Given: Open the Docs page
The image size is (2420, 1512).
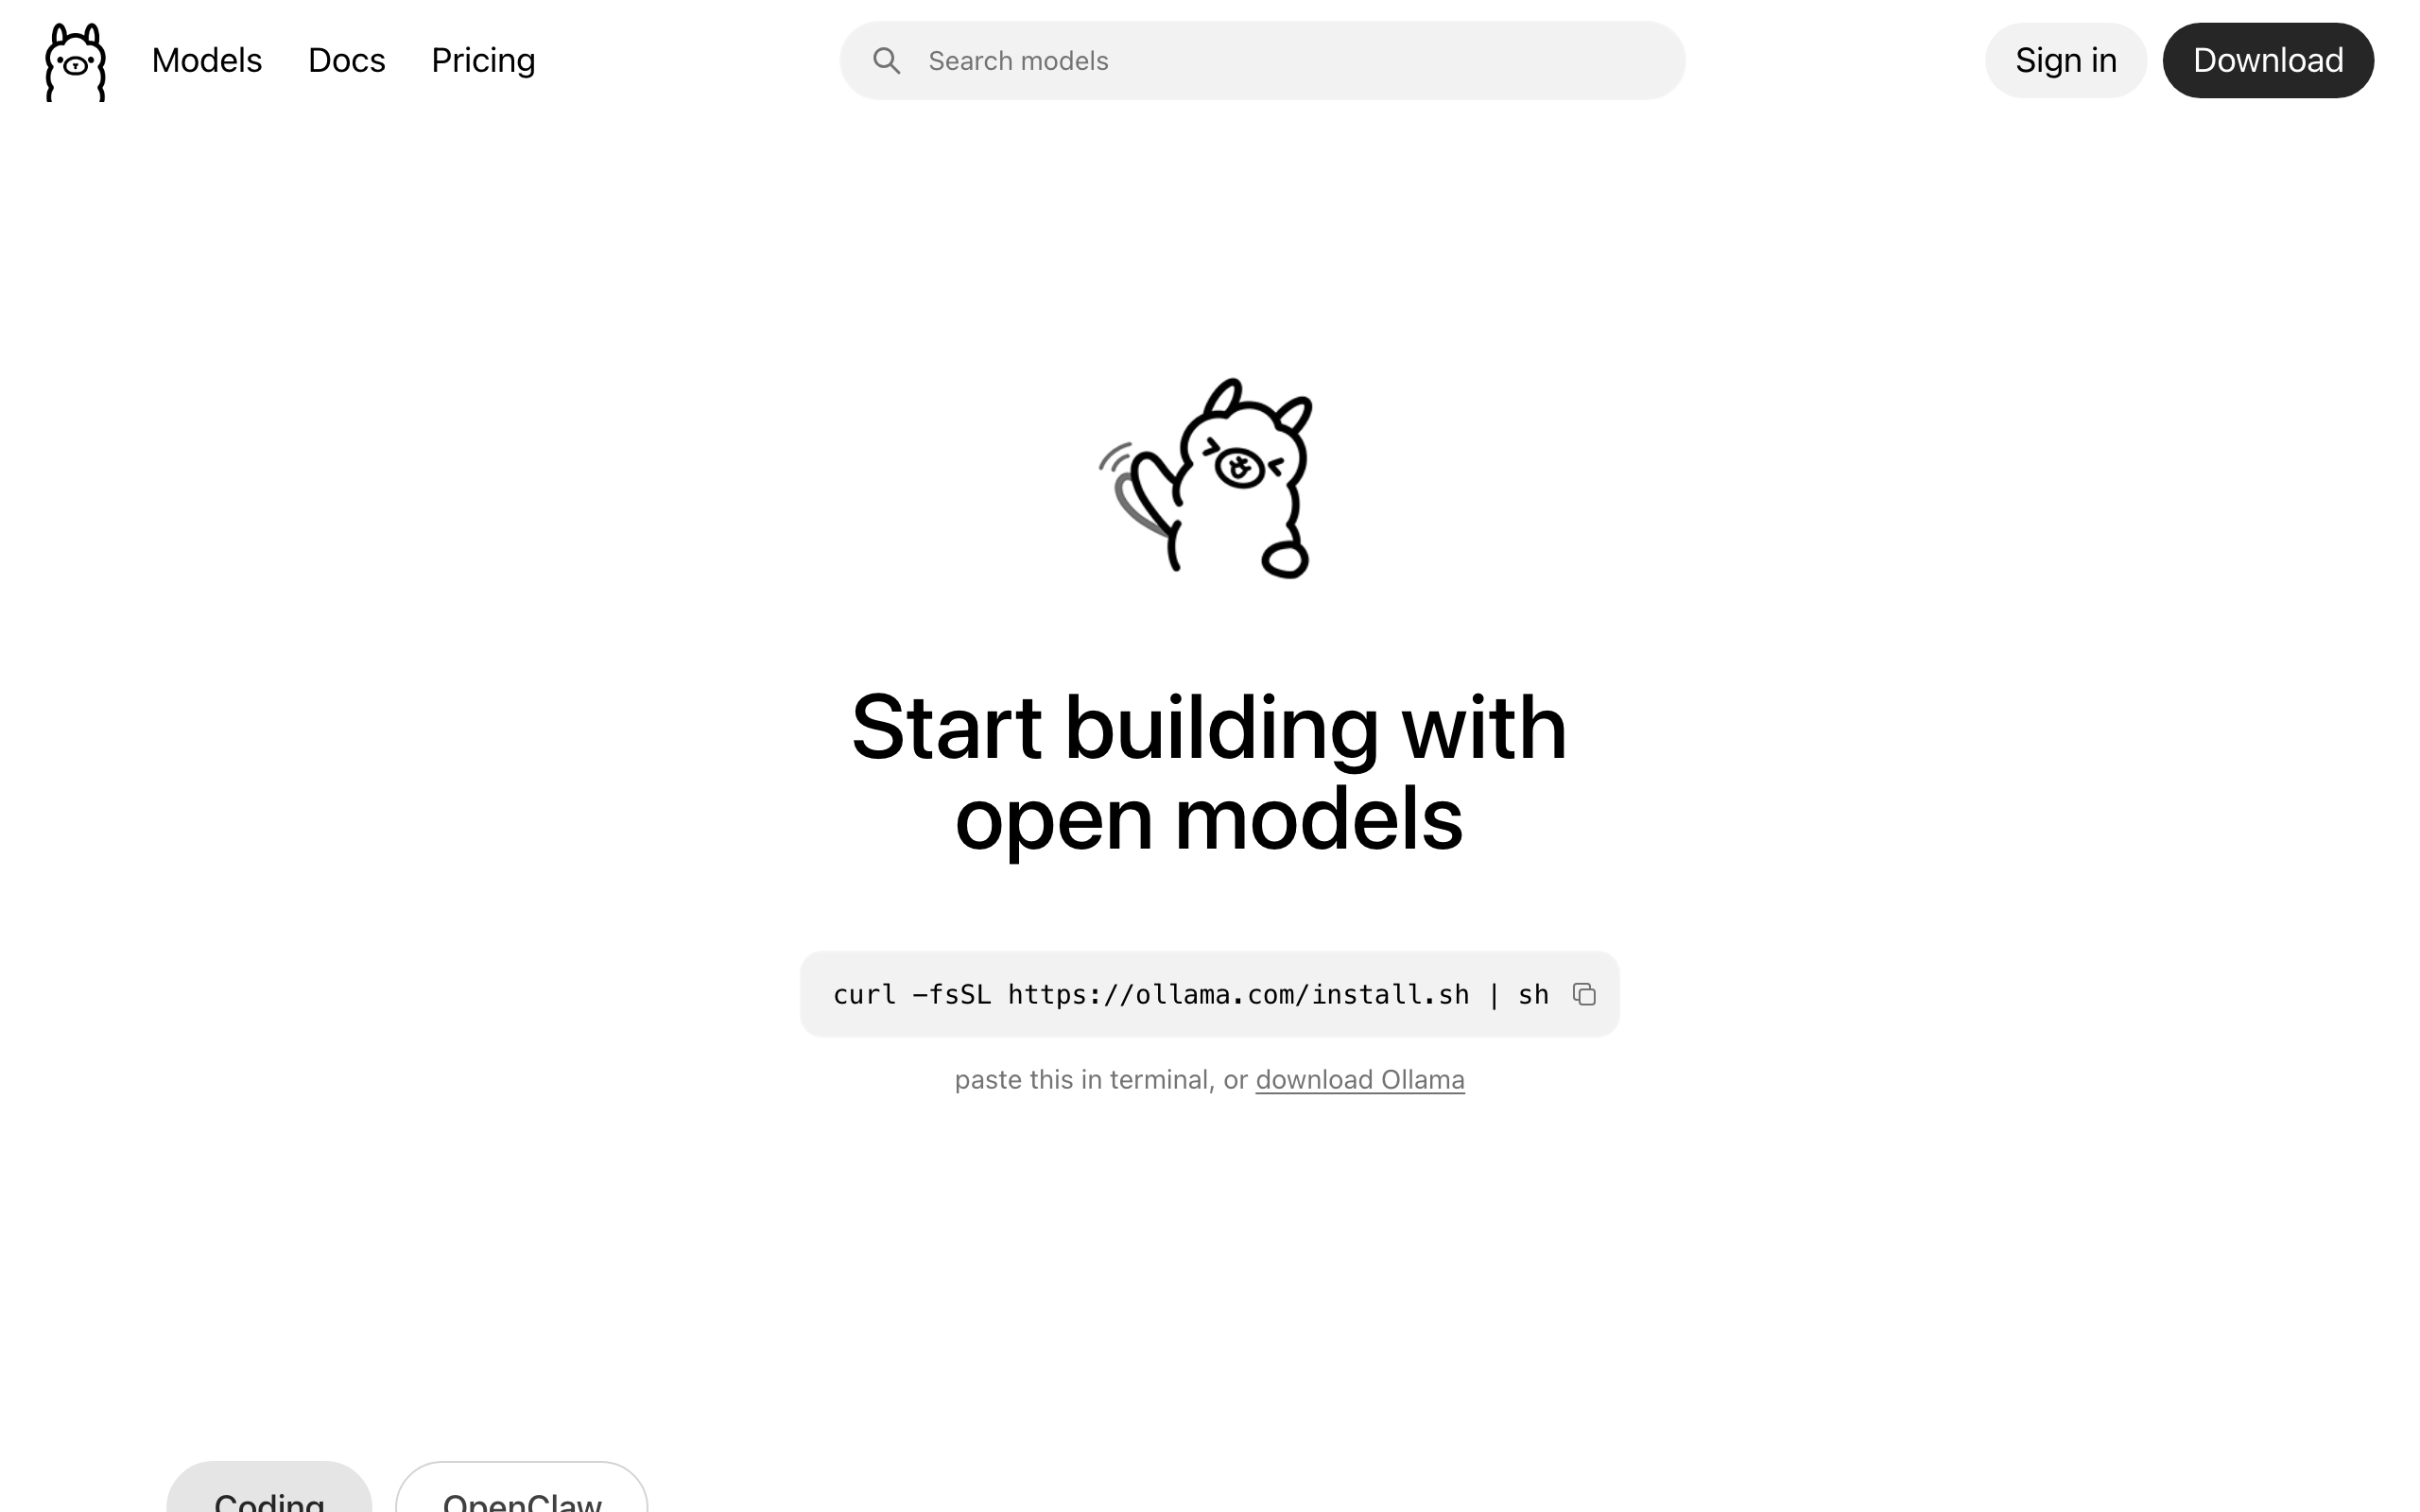Looking at the screenshot, I should coord(347,61).
